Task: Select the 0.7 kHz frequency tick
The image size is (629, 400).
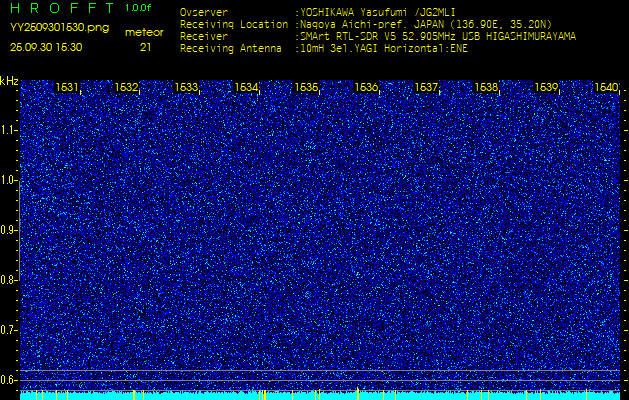Action: coord(9,329)
